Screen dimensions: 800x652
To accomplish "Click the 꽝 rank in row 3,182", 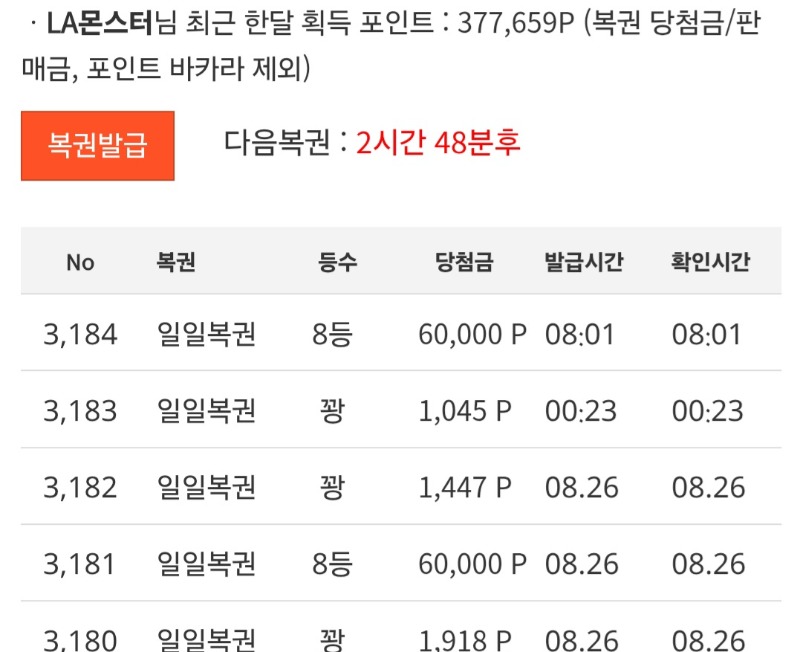I will (x=332, y=487).
